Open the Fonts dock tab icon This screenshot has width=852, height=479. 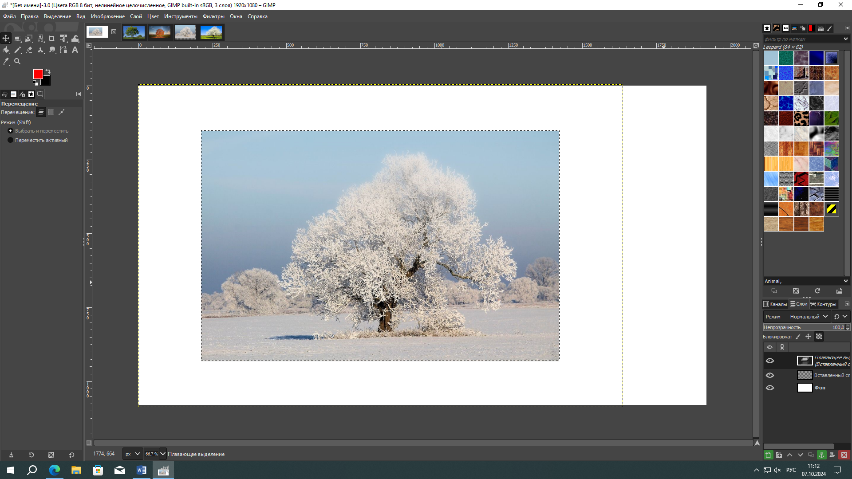[x=786, y=28]
